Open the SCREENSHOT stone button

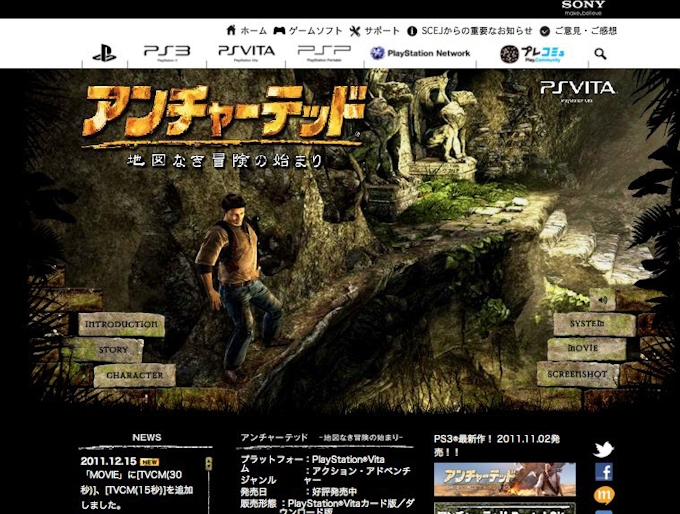(578, 374)
